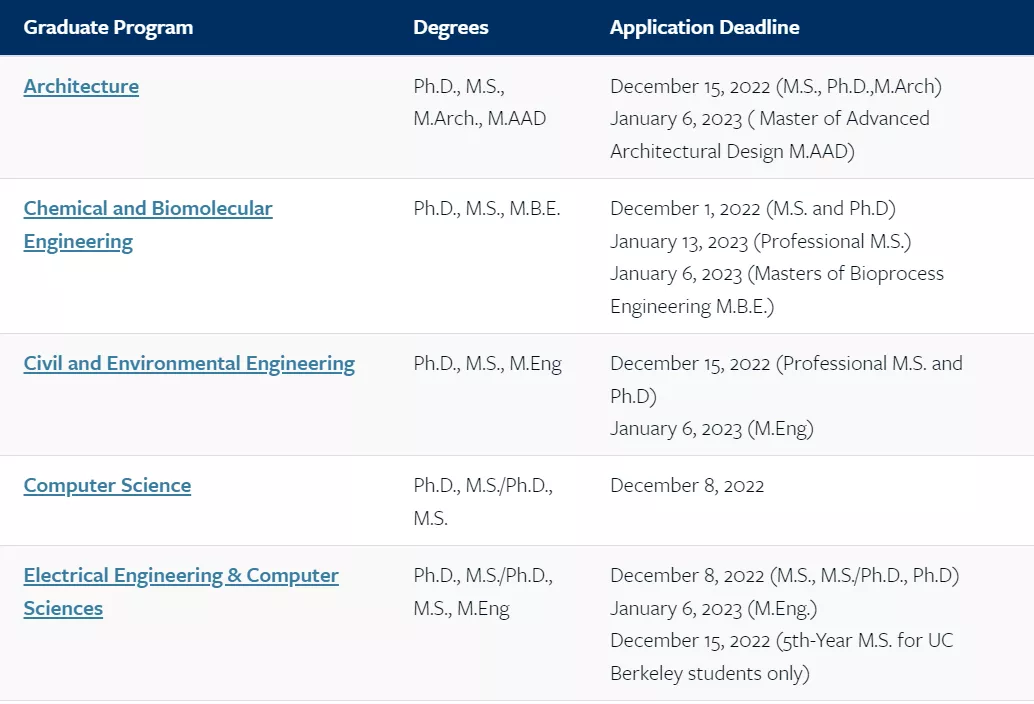Open Chemical and Biomolecular Engineering link
This screenshot has height=704, width=1034.
(x=148, y=209)
